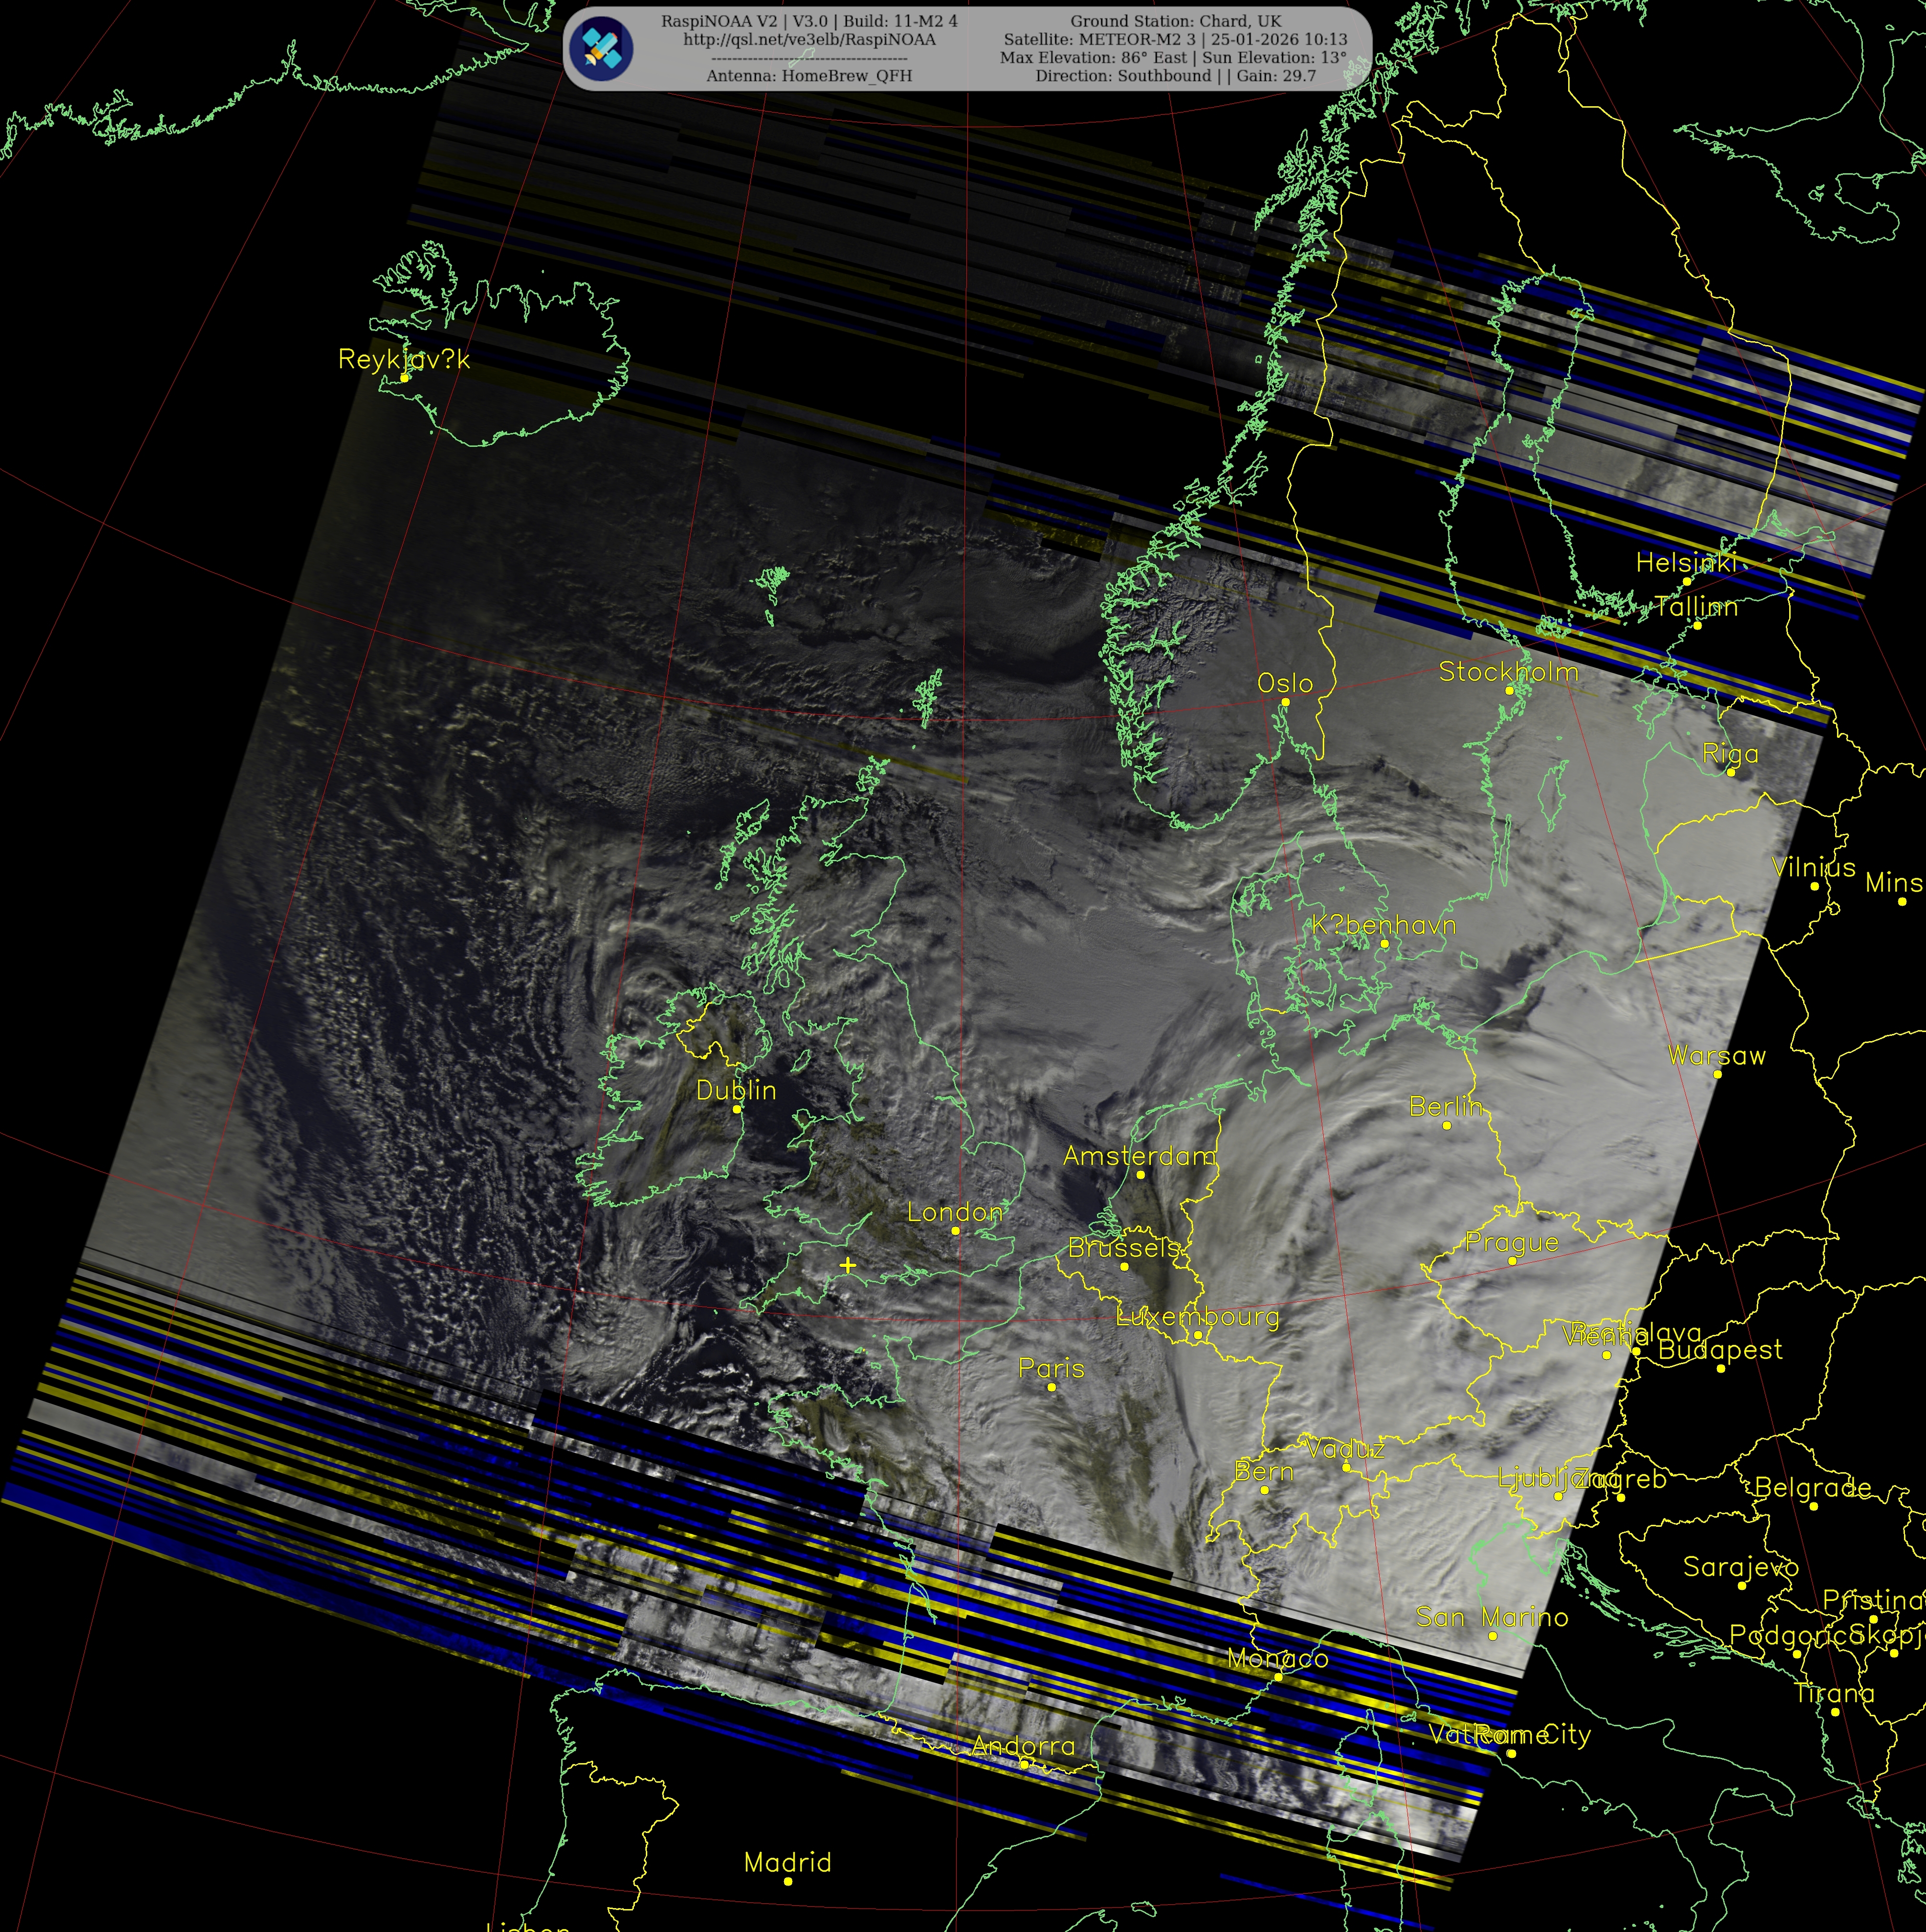This screenshot has width=1926, height=1932.
Task: Click the Berlin city marker dot
Action: click(x=1446, y=1125)
